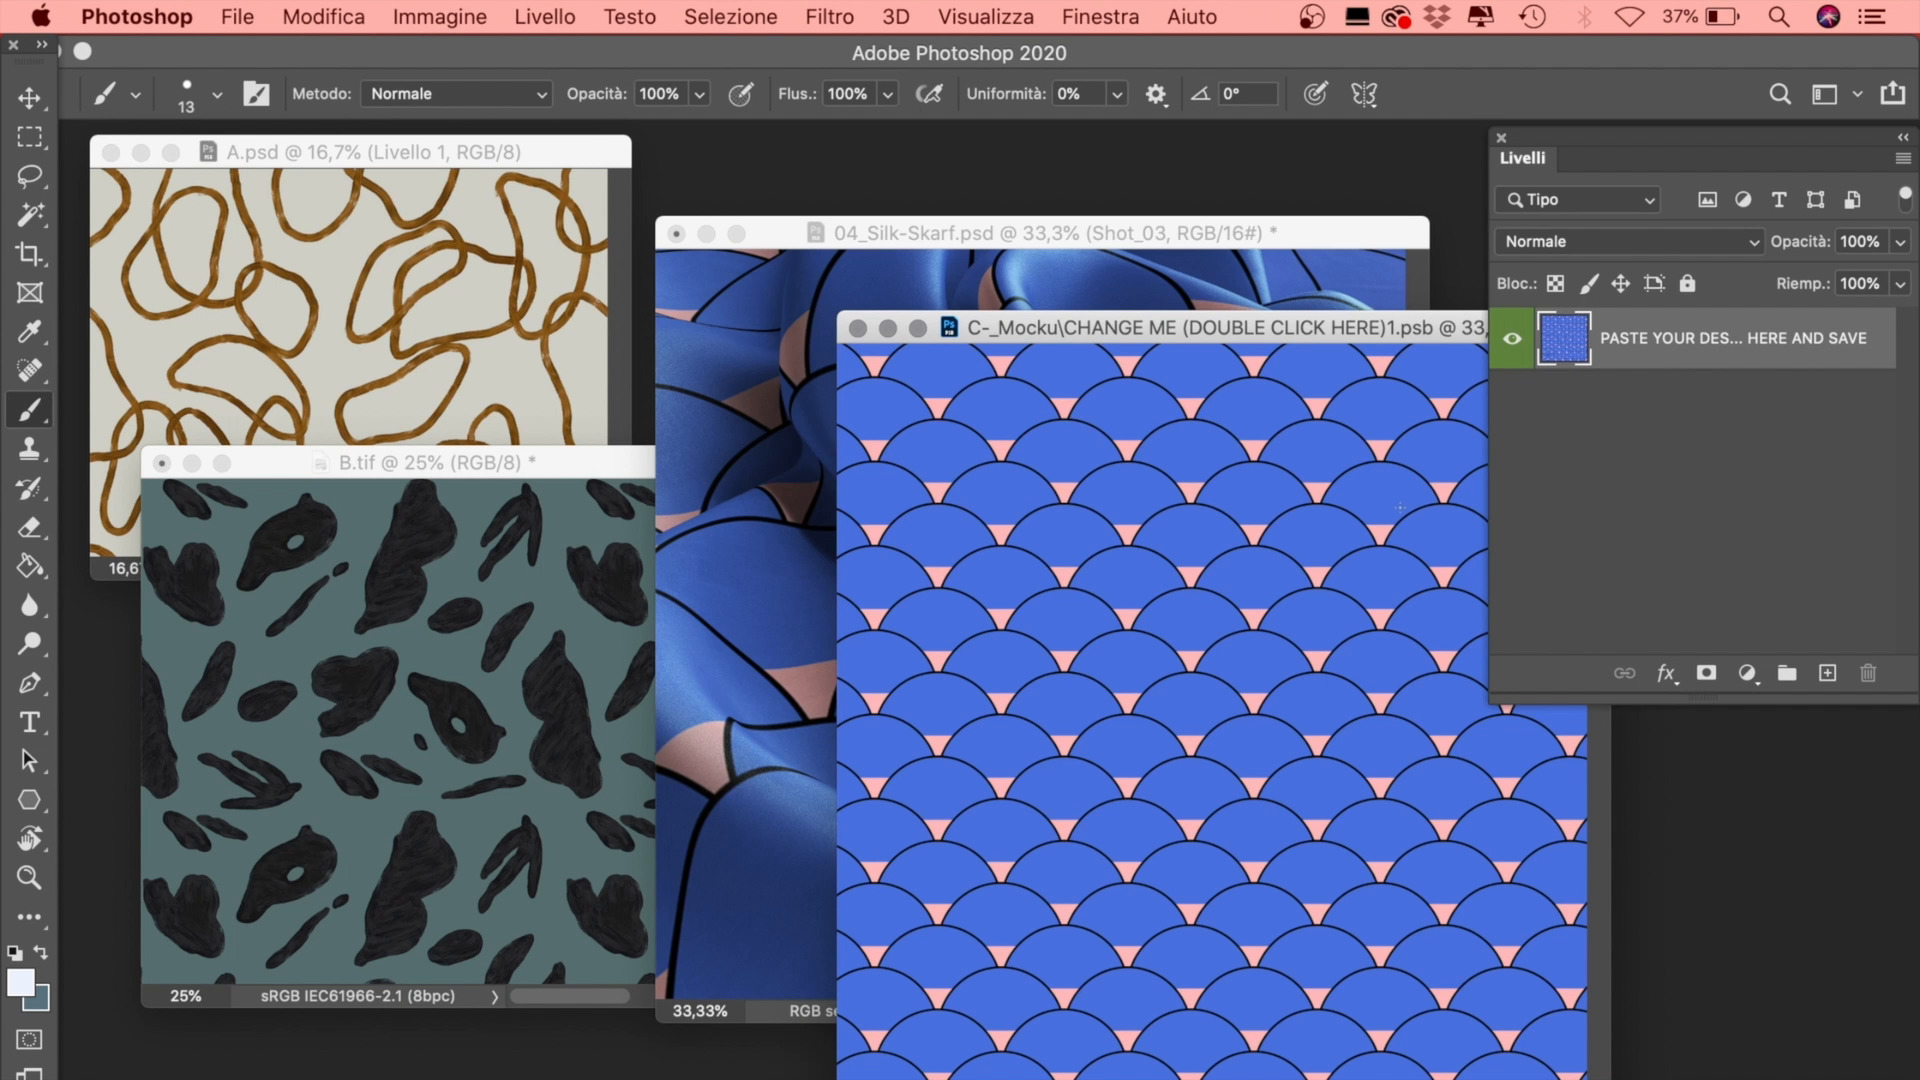Open the File menu

pyautogui.click(x=237, y=17)
